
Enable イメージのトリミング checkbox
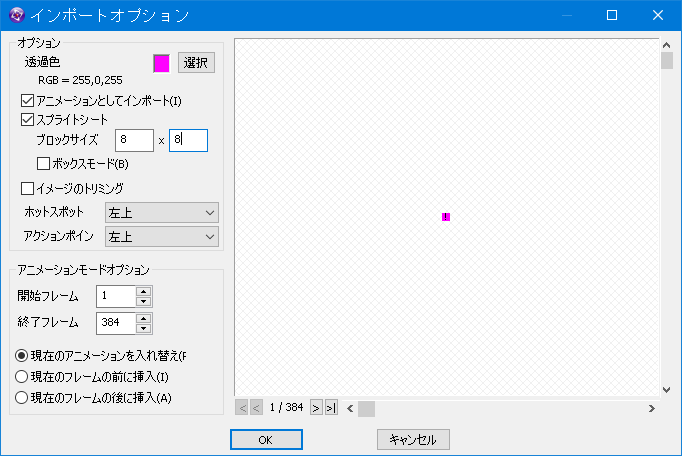(x=28, y=188)
